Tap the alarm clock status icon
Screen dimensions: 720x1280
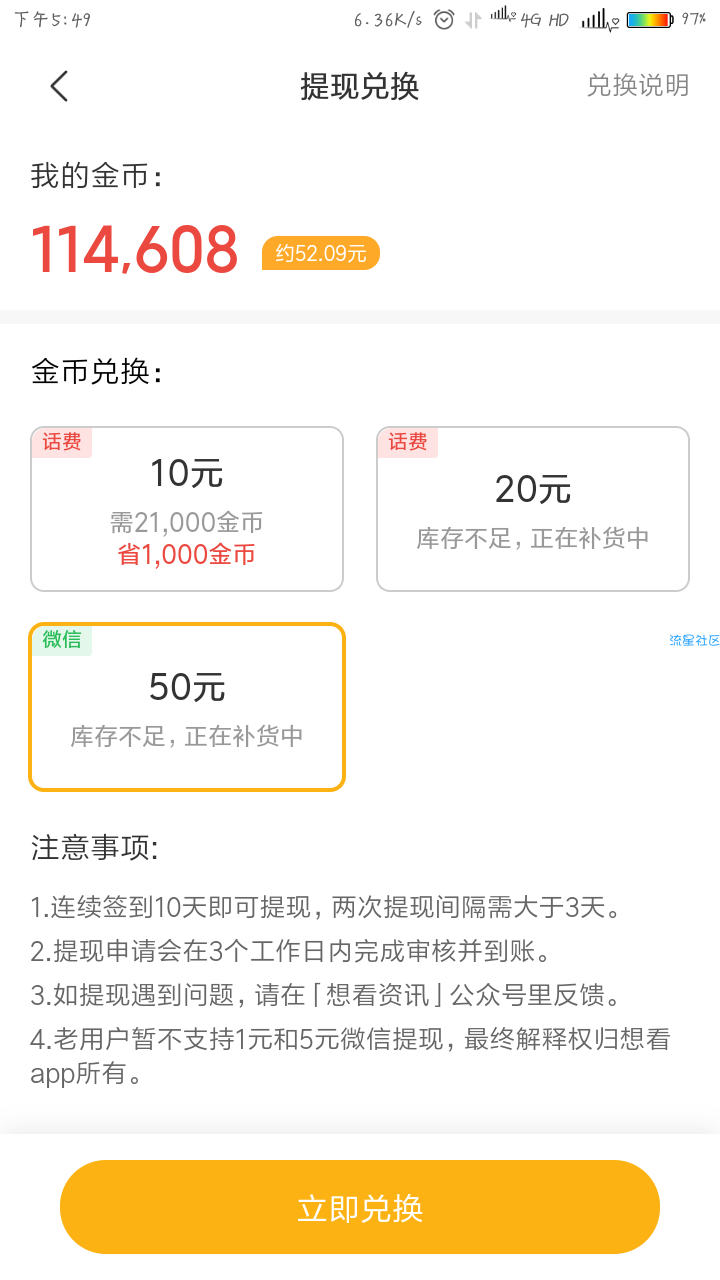(x=444, y=20)
